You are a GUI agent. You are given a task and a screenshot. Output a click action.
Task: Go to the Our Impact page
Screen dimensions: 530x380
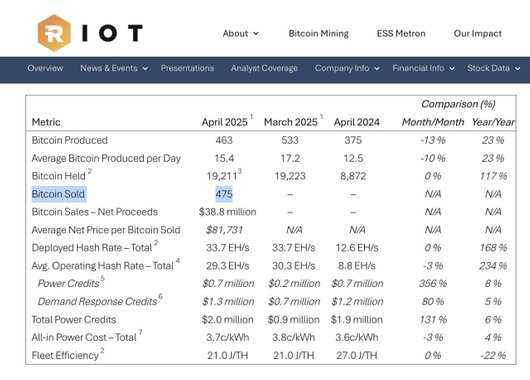point(477,33)
